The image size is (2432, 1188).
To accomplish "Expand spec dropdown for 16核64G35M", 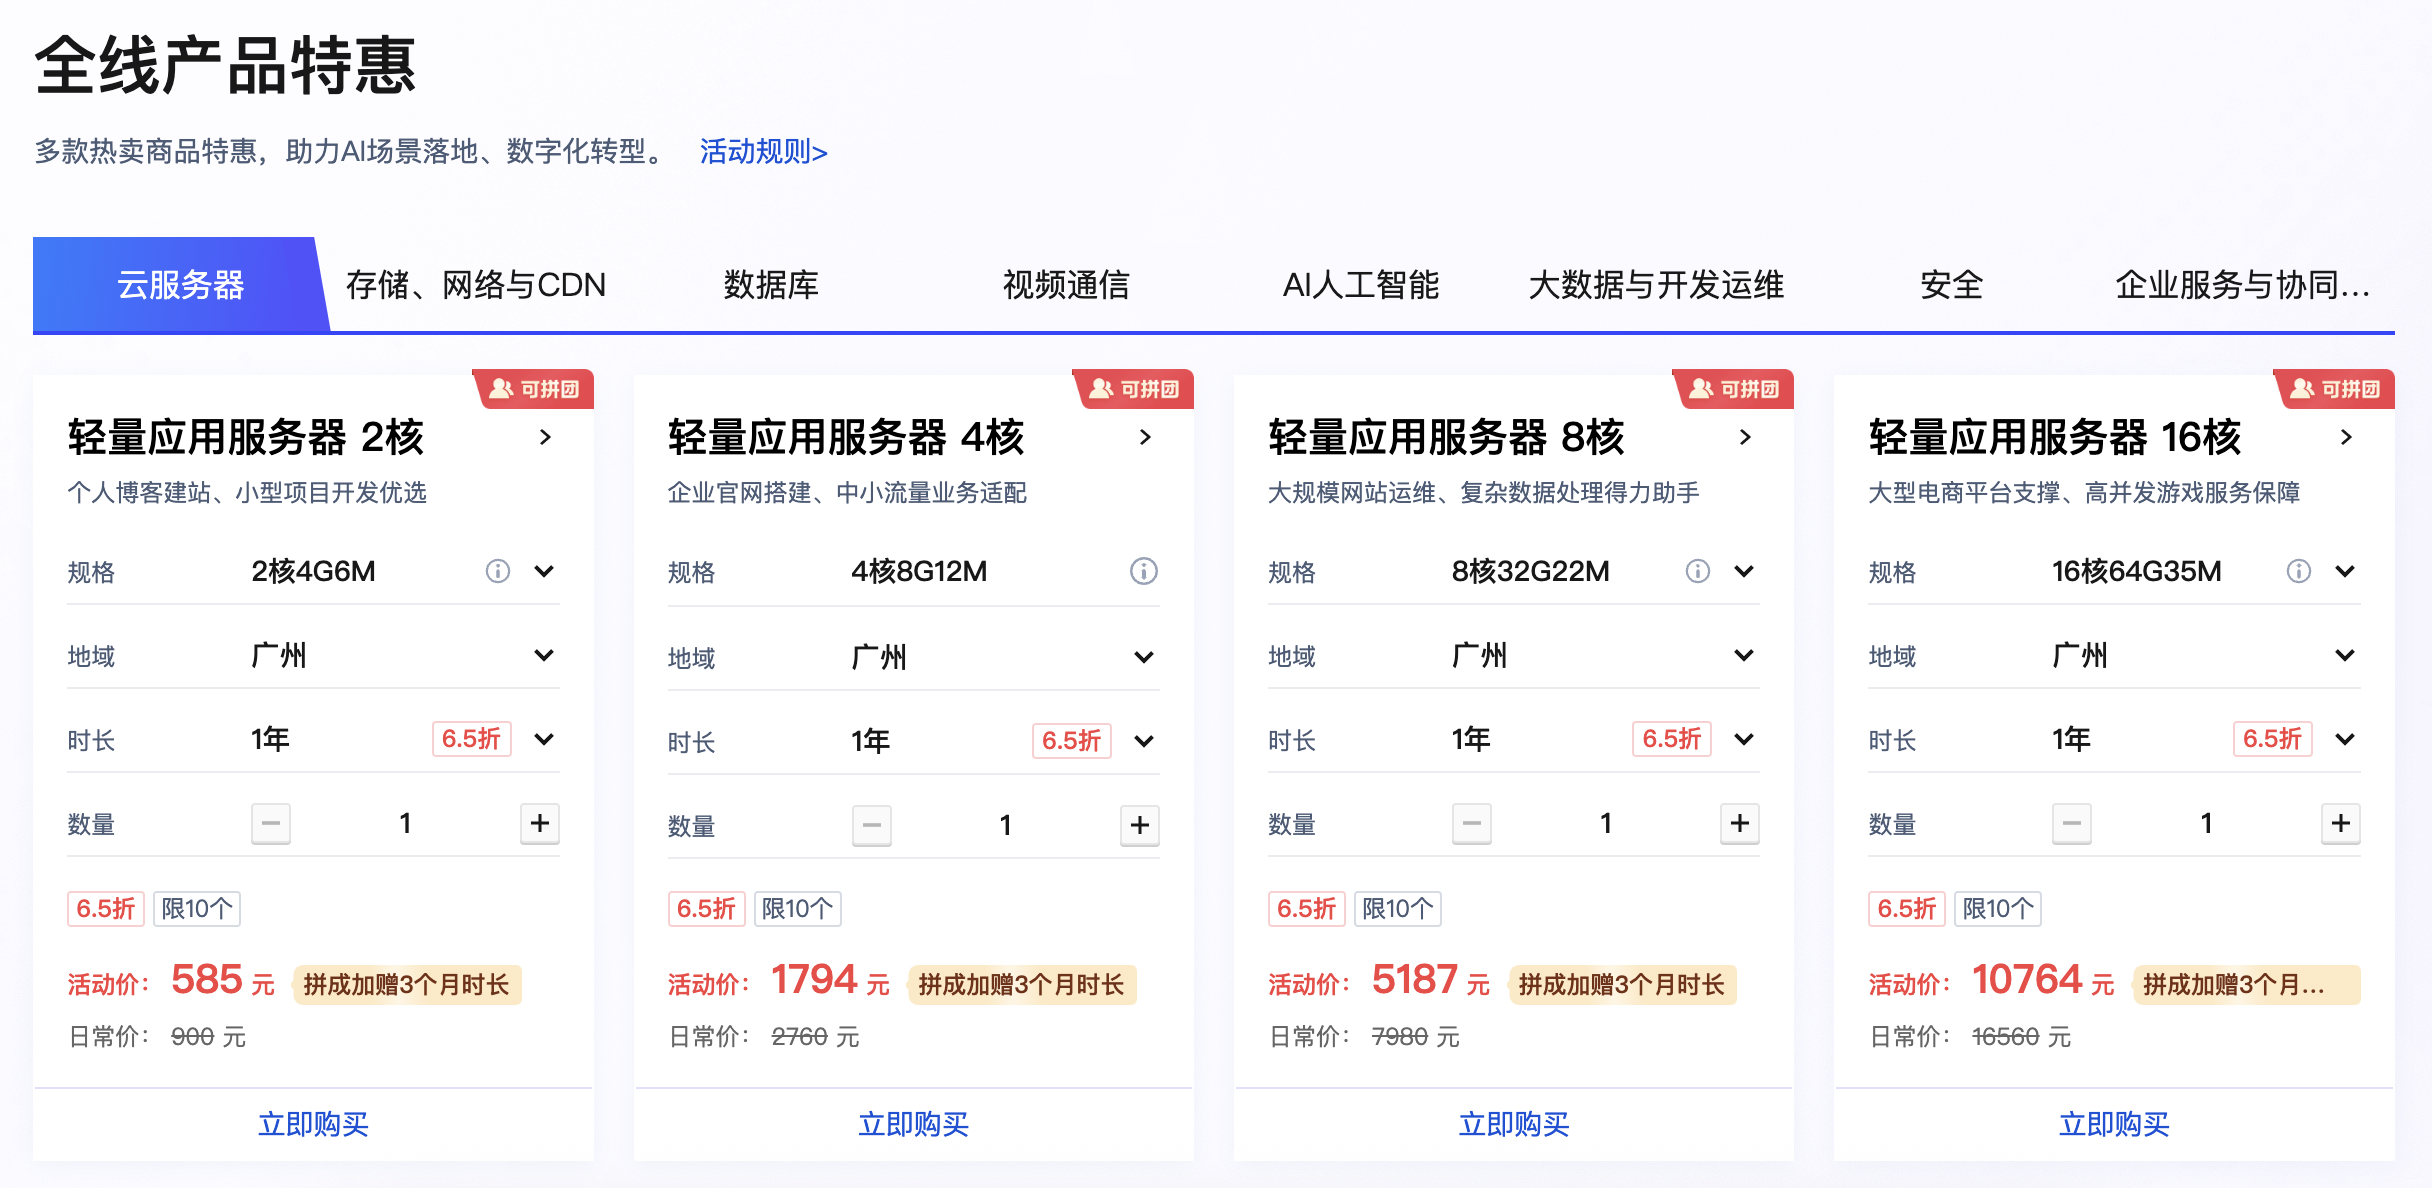I will [2345, 571].
